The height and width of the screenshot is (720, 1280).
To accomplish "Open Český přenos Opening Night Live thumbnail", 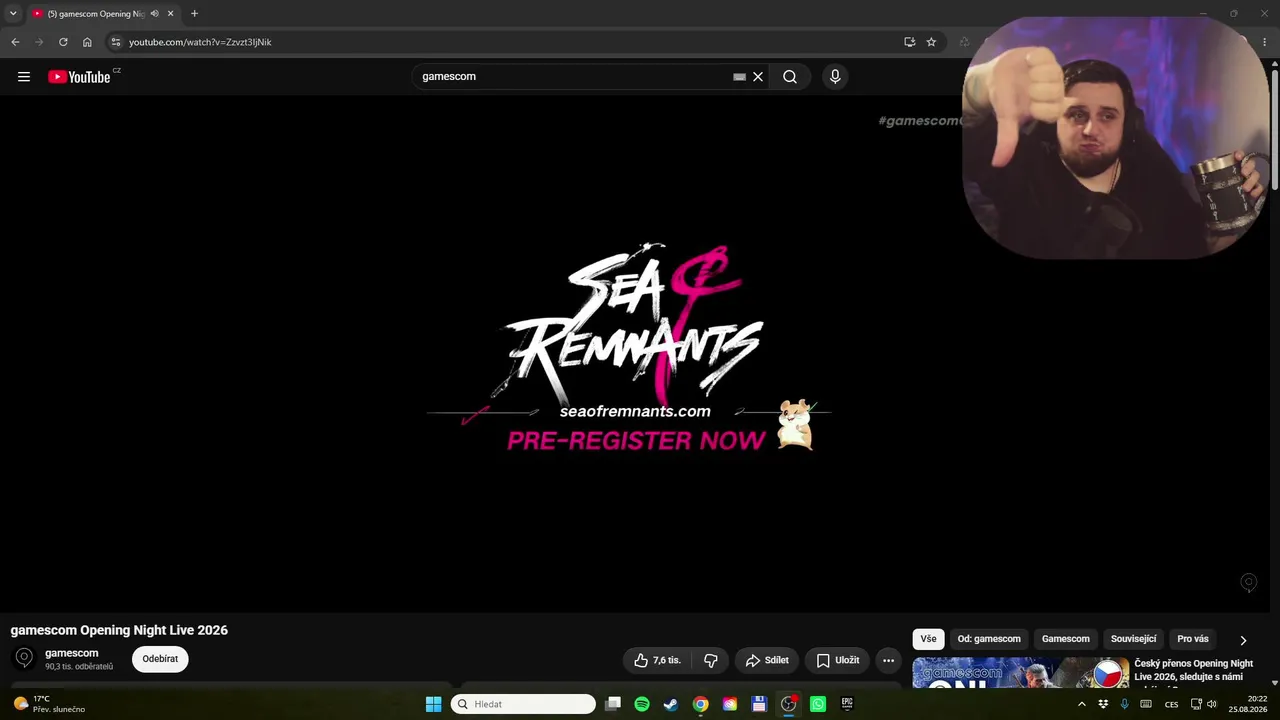I will pos(1020,672).
